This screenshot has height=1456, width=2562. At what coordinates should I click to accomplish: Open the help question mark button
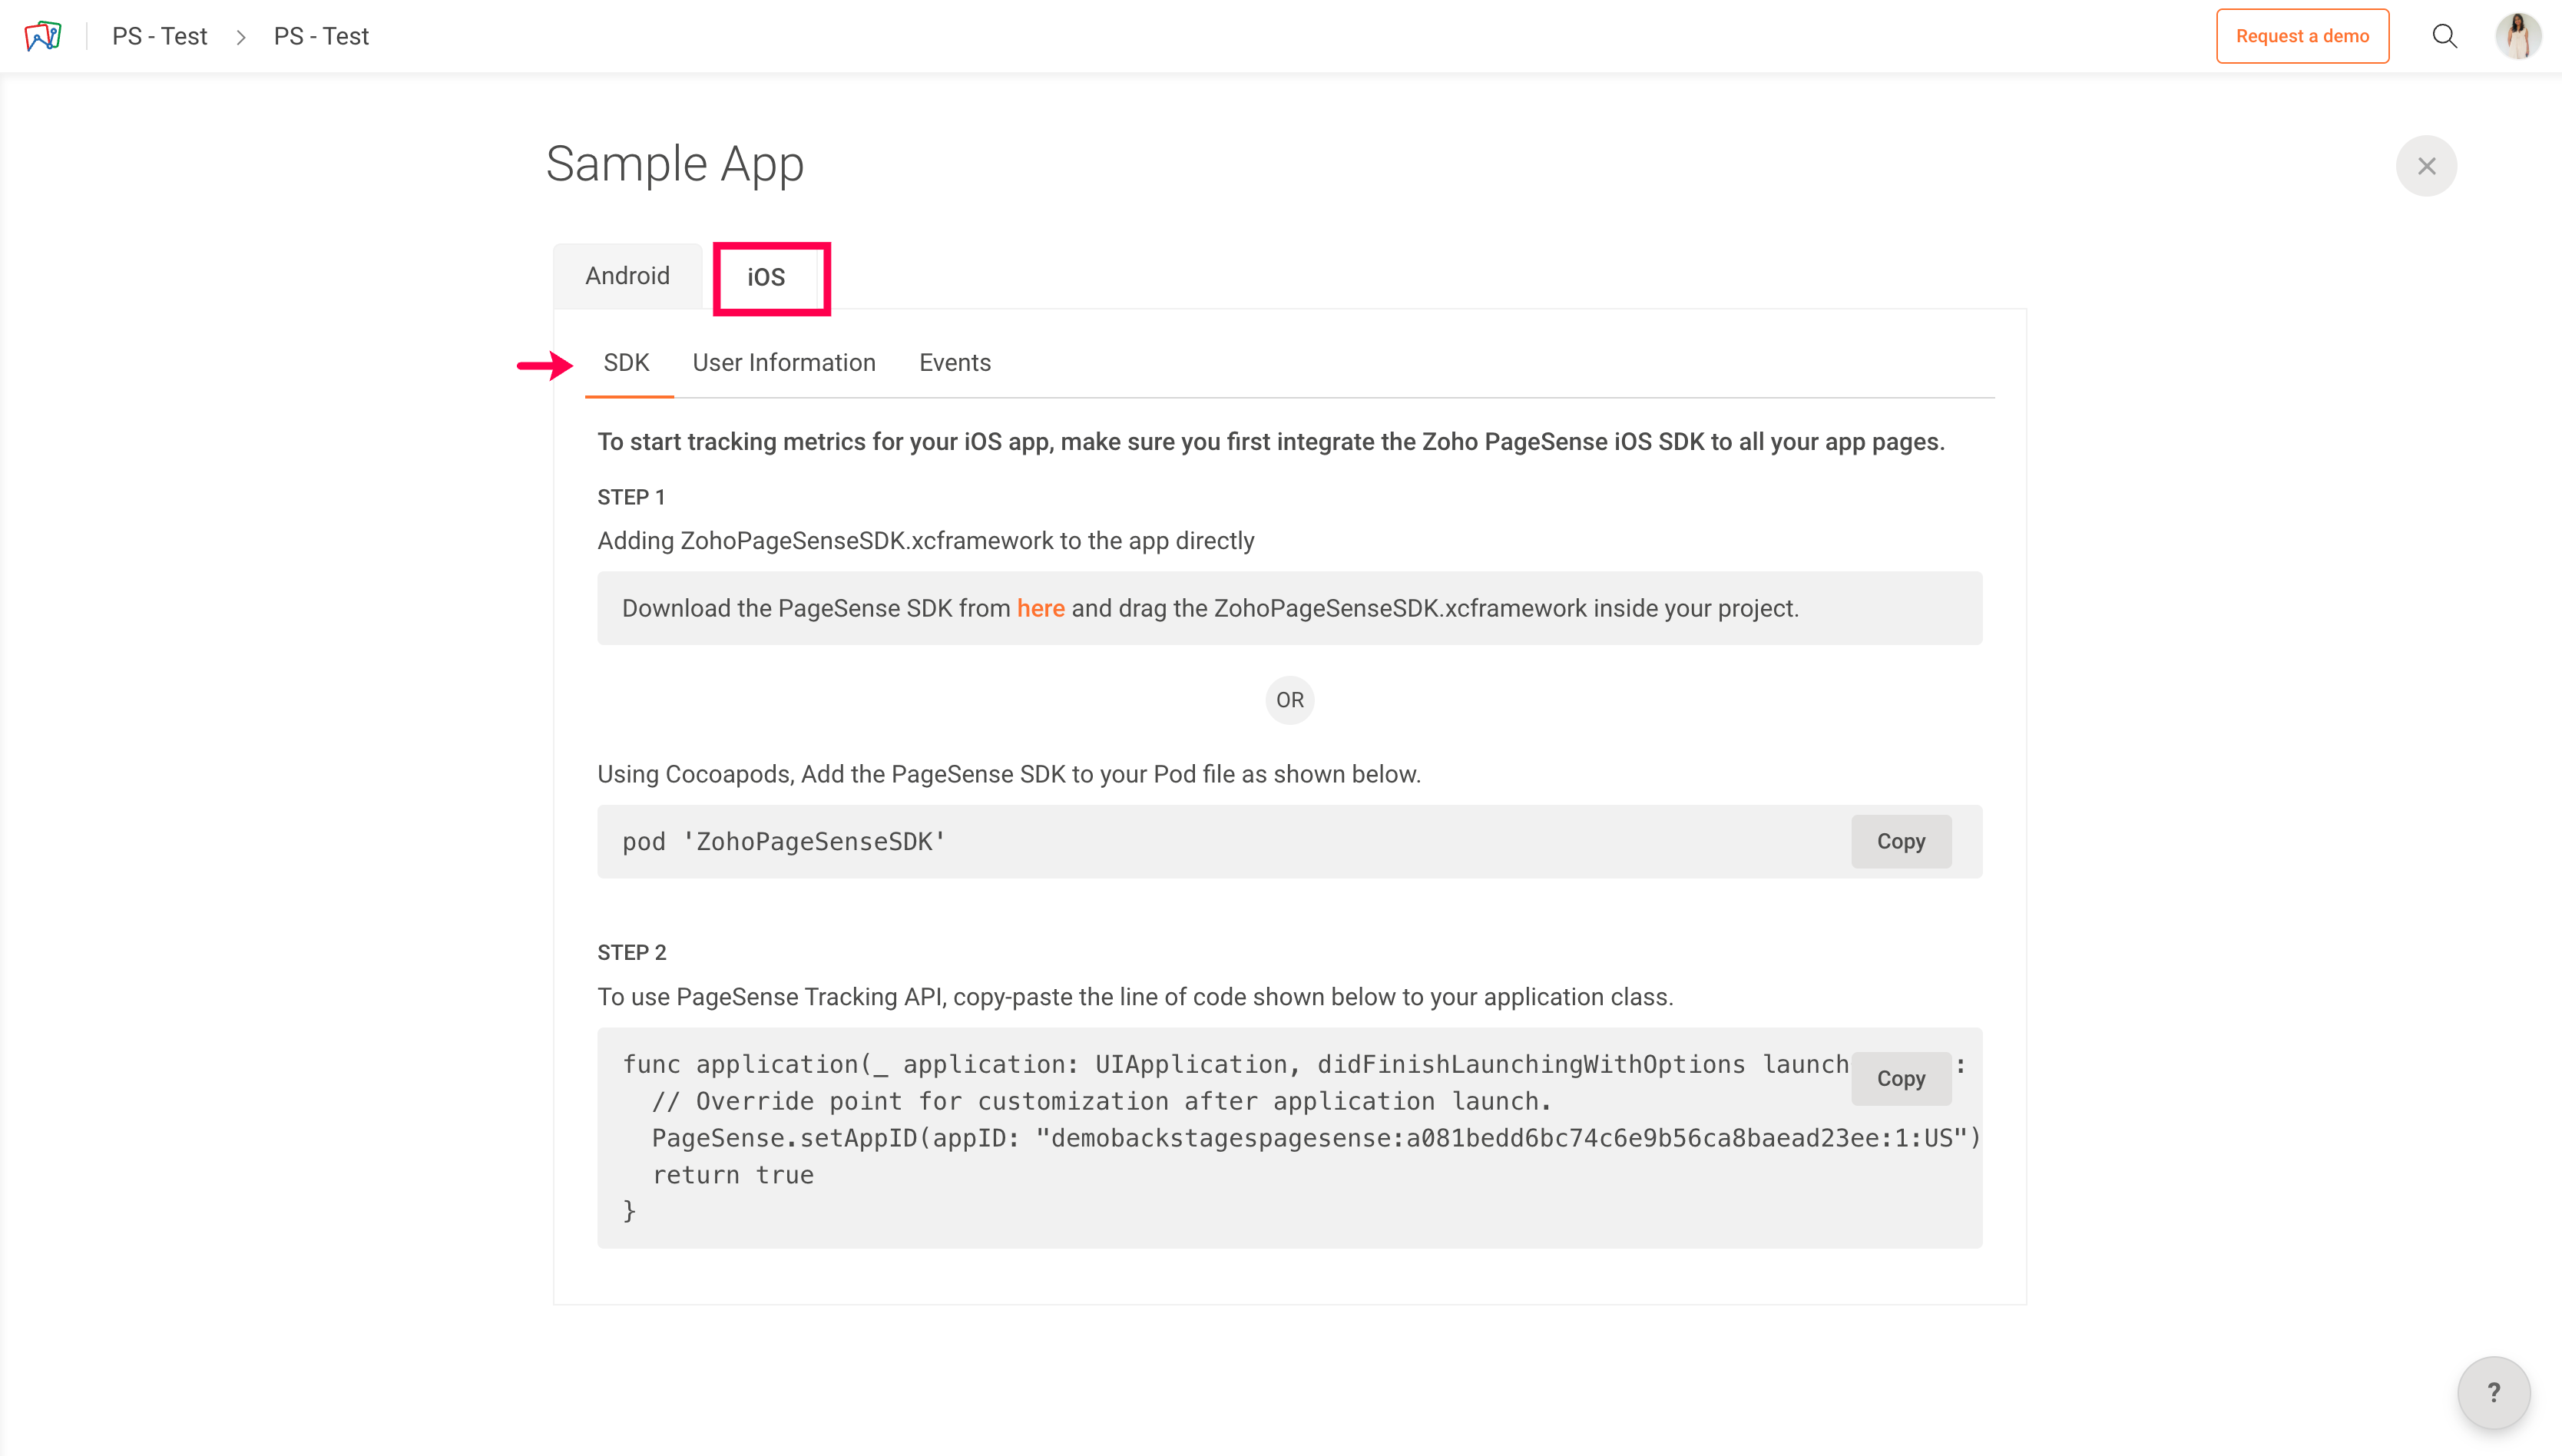point(2493,1392)
